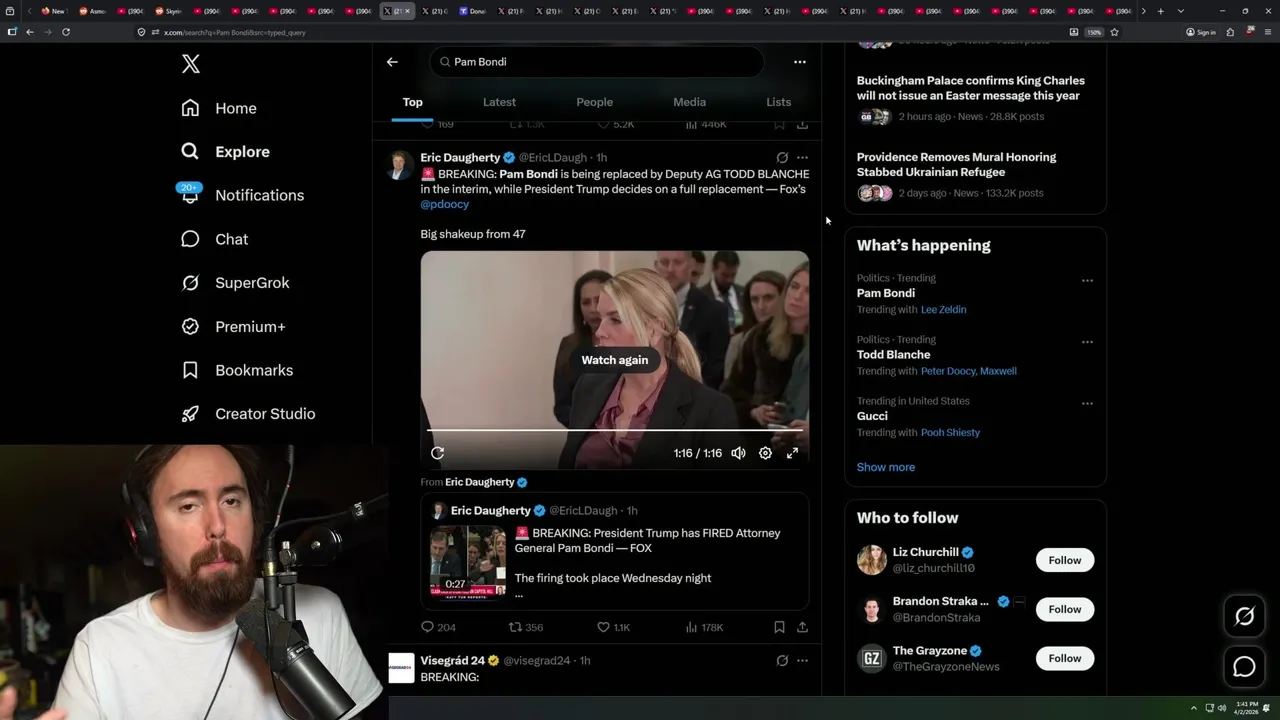Click the replay icon in video controls
Image resolution: width=1280 pixels, height=720 pixels.
coord(437,453)
